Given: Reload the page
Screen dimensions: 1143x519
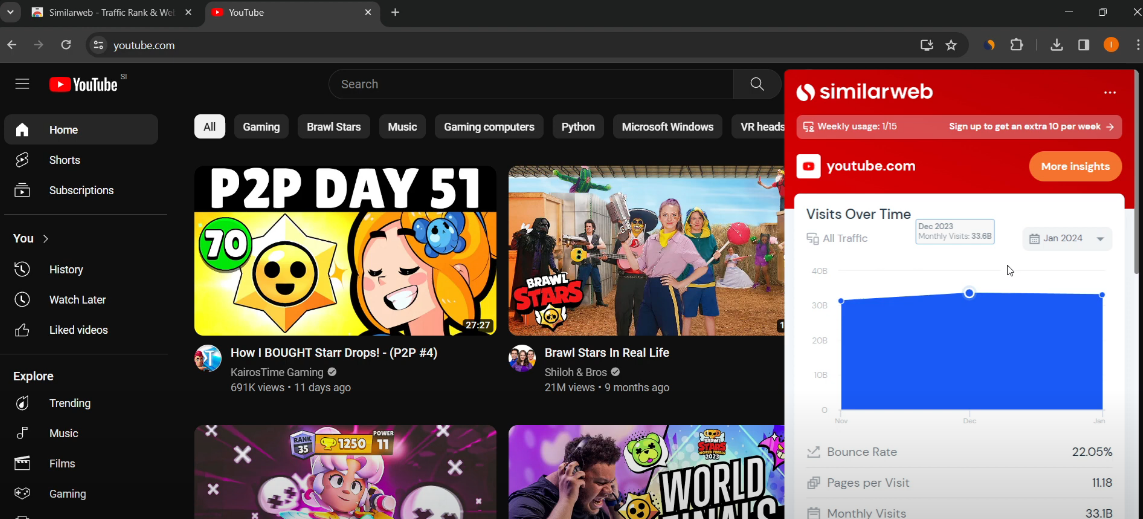Looking at the screenshot, I should pos(66,45).
